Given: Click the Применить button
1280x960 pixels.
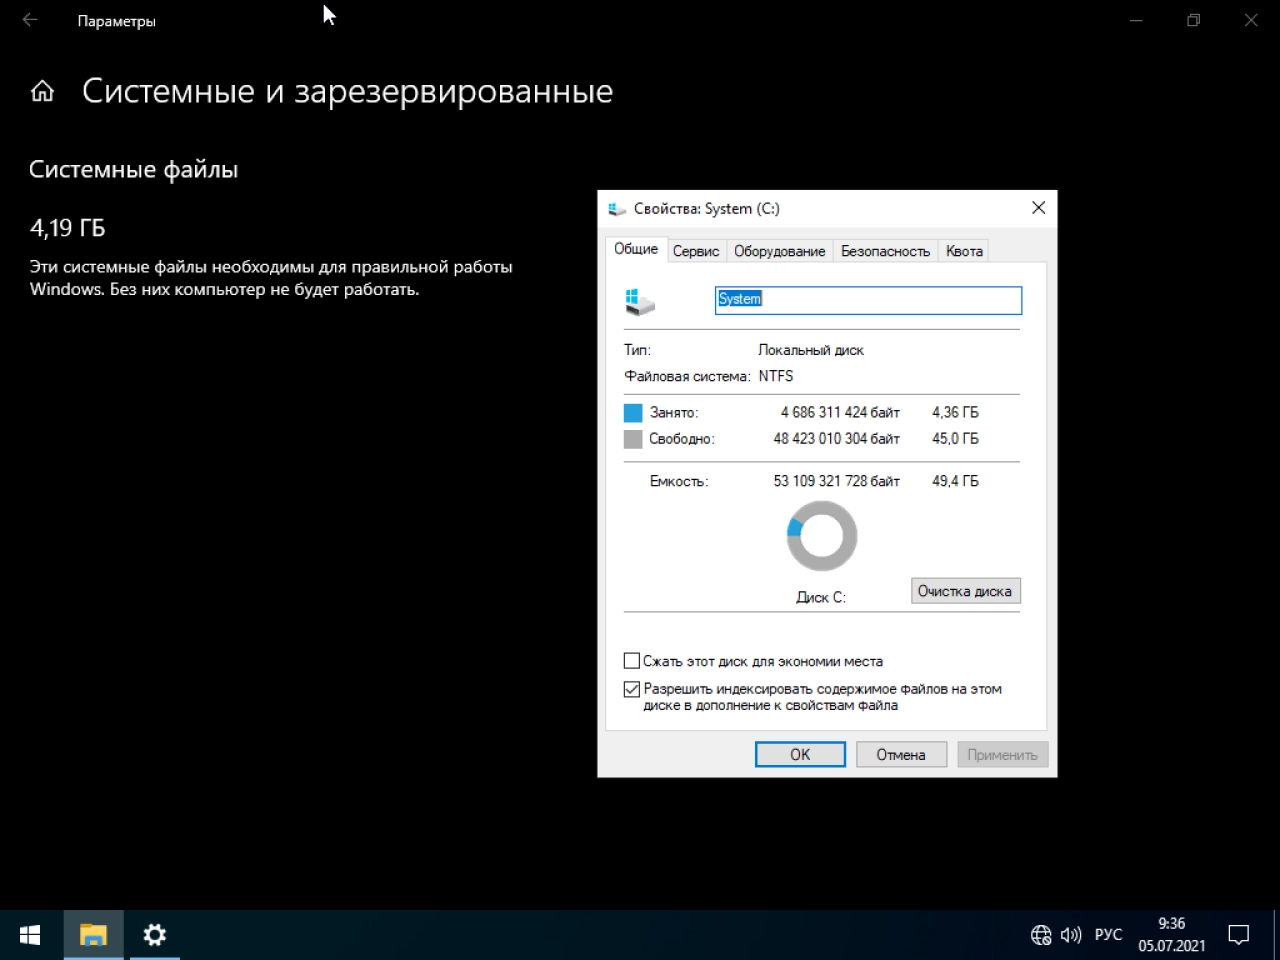Looking at the screenshot, I should (1003, 755).
